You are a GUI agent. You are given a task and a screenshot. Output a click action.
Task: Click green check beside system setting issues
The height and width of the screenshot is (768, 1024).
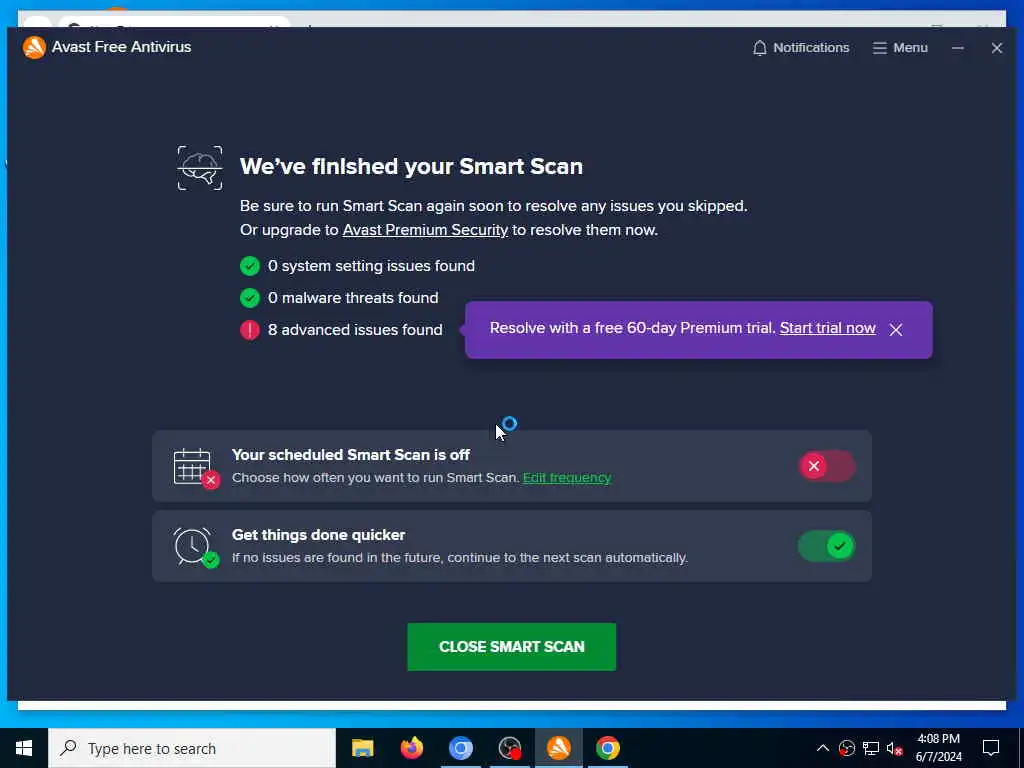tap(249, 266)
